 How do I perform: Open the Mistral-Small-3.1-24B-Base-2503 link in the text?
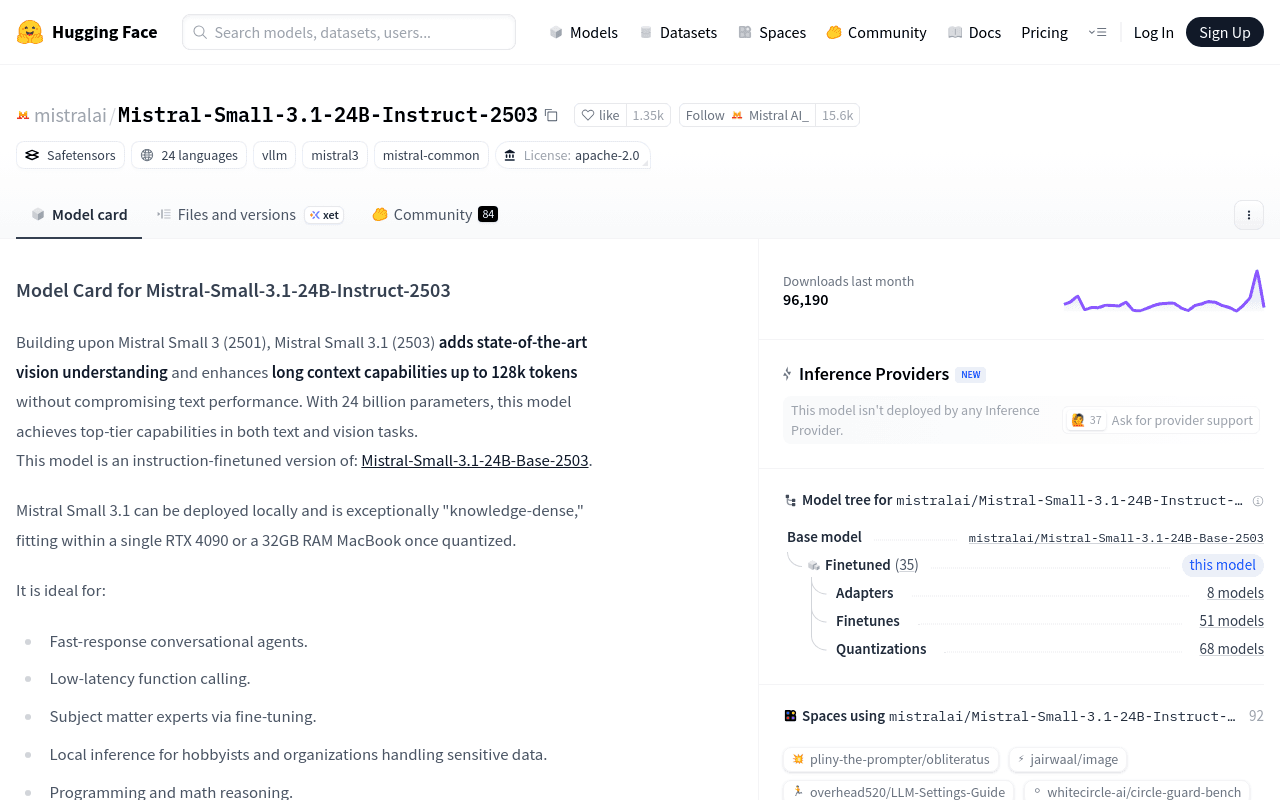pyautogui.click(x=475, y=461)
